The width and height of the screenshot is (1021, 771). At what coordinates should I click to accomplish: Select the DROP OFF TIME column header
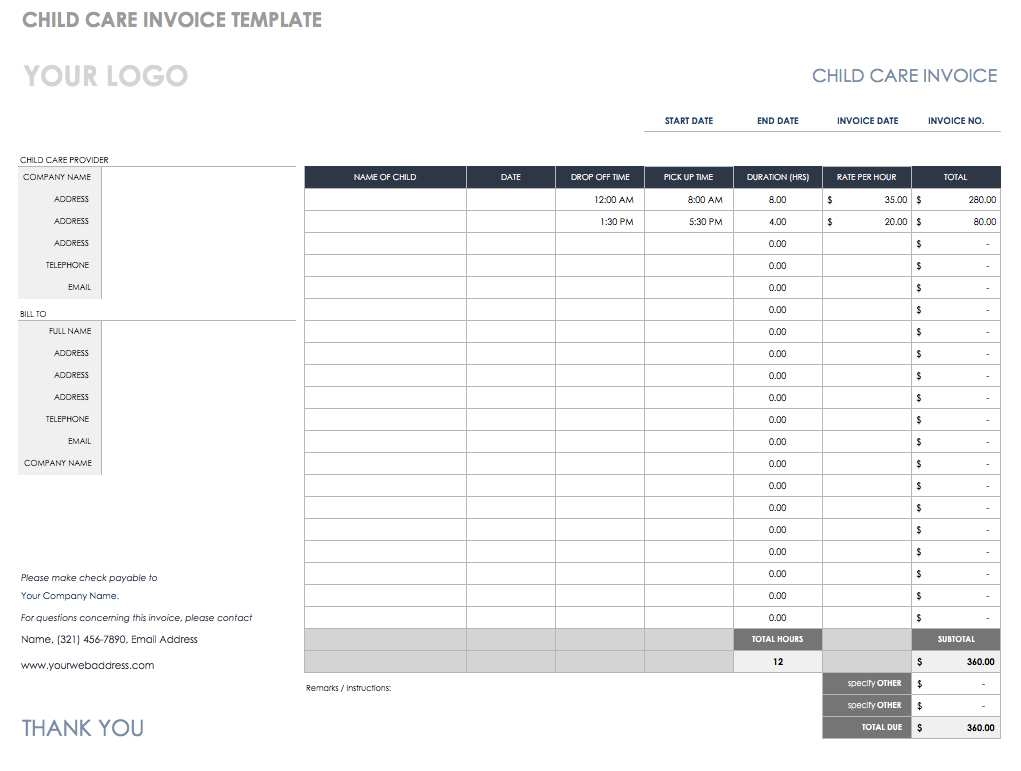[599, 177]
